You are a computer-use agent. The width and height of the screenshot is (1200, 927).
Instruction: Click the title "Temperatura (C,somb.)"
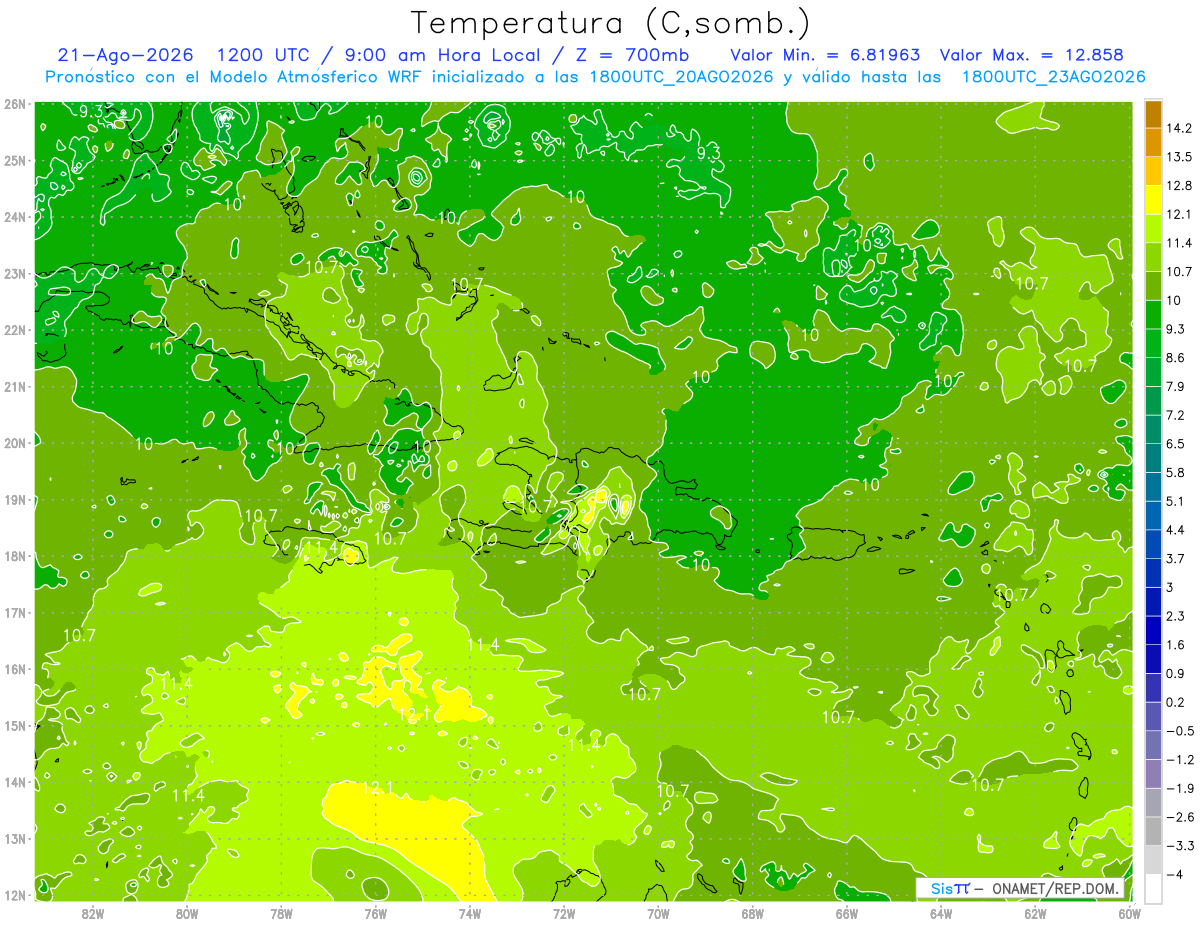pos(610,23)
